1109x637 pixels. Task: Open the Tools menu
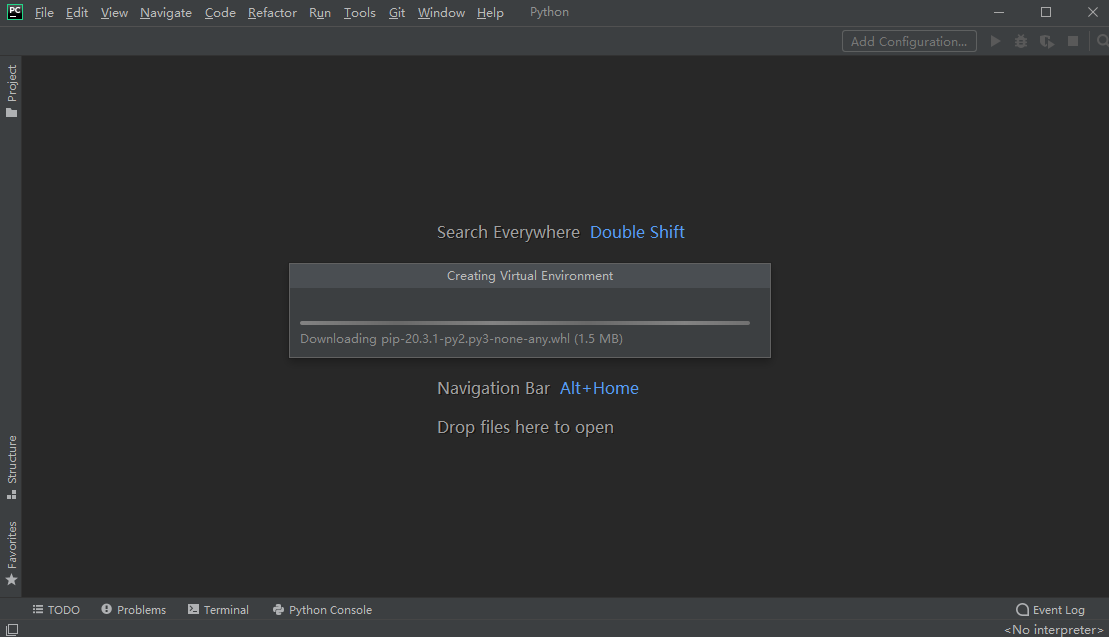(x=359, y=13)
